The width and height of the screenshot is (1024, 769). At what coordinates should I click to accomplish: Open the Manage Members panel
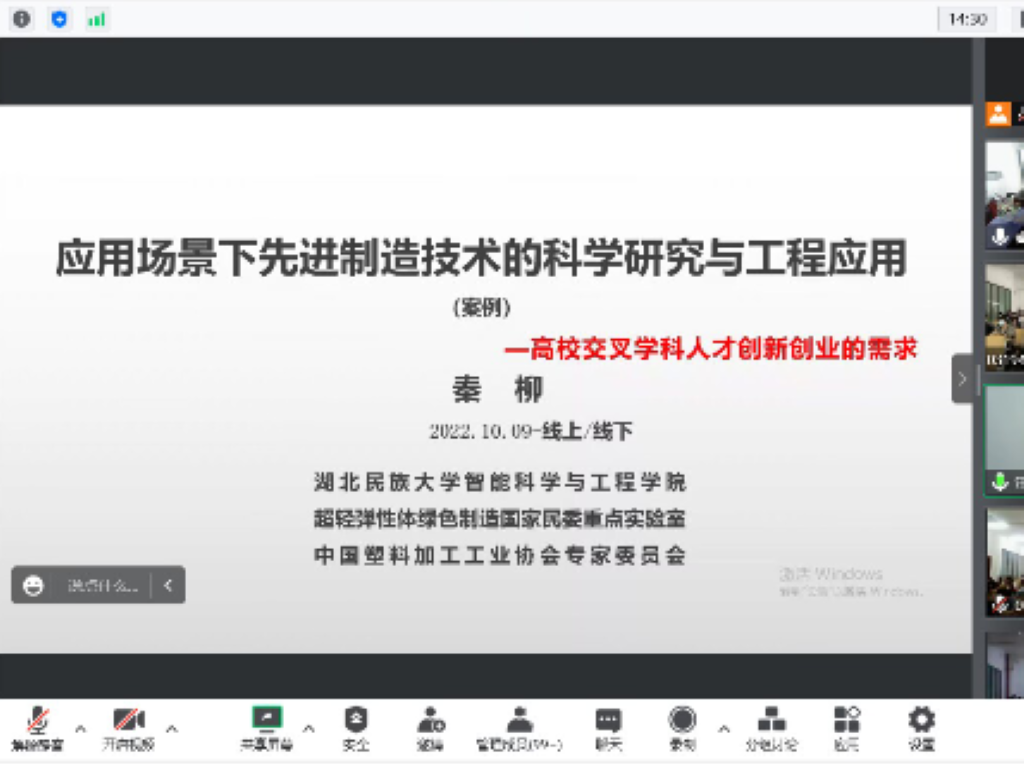tap(519, 727)
